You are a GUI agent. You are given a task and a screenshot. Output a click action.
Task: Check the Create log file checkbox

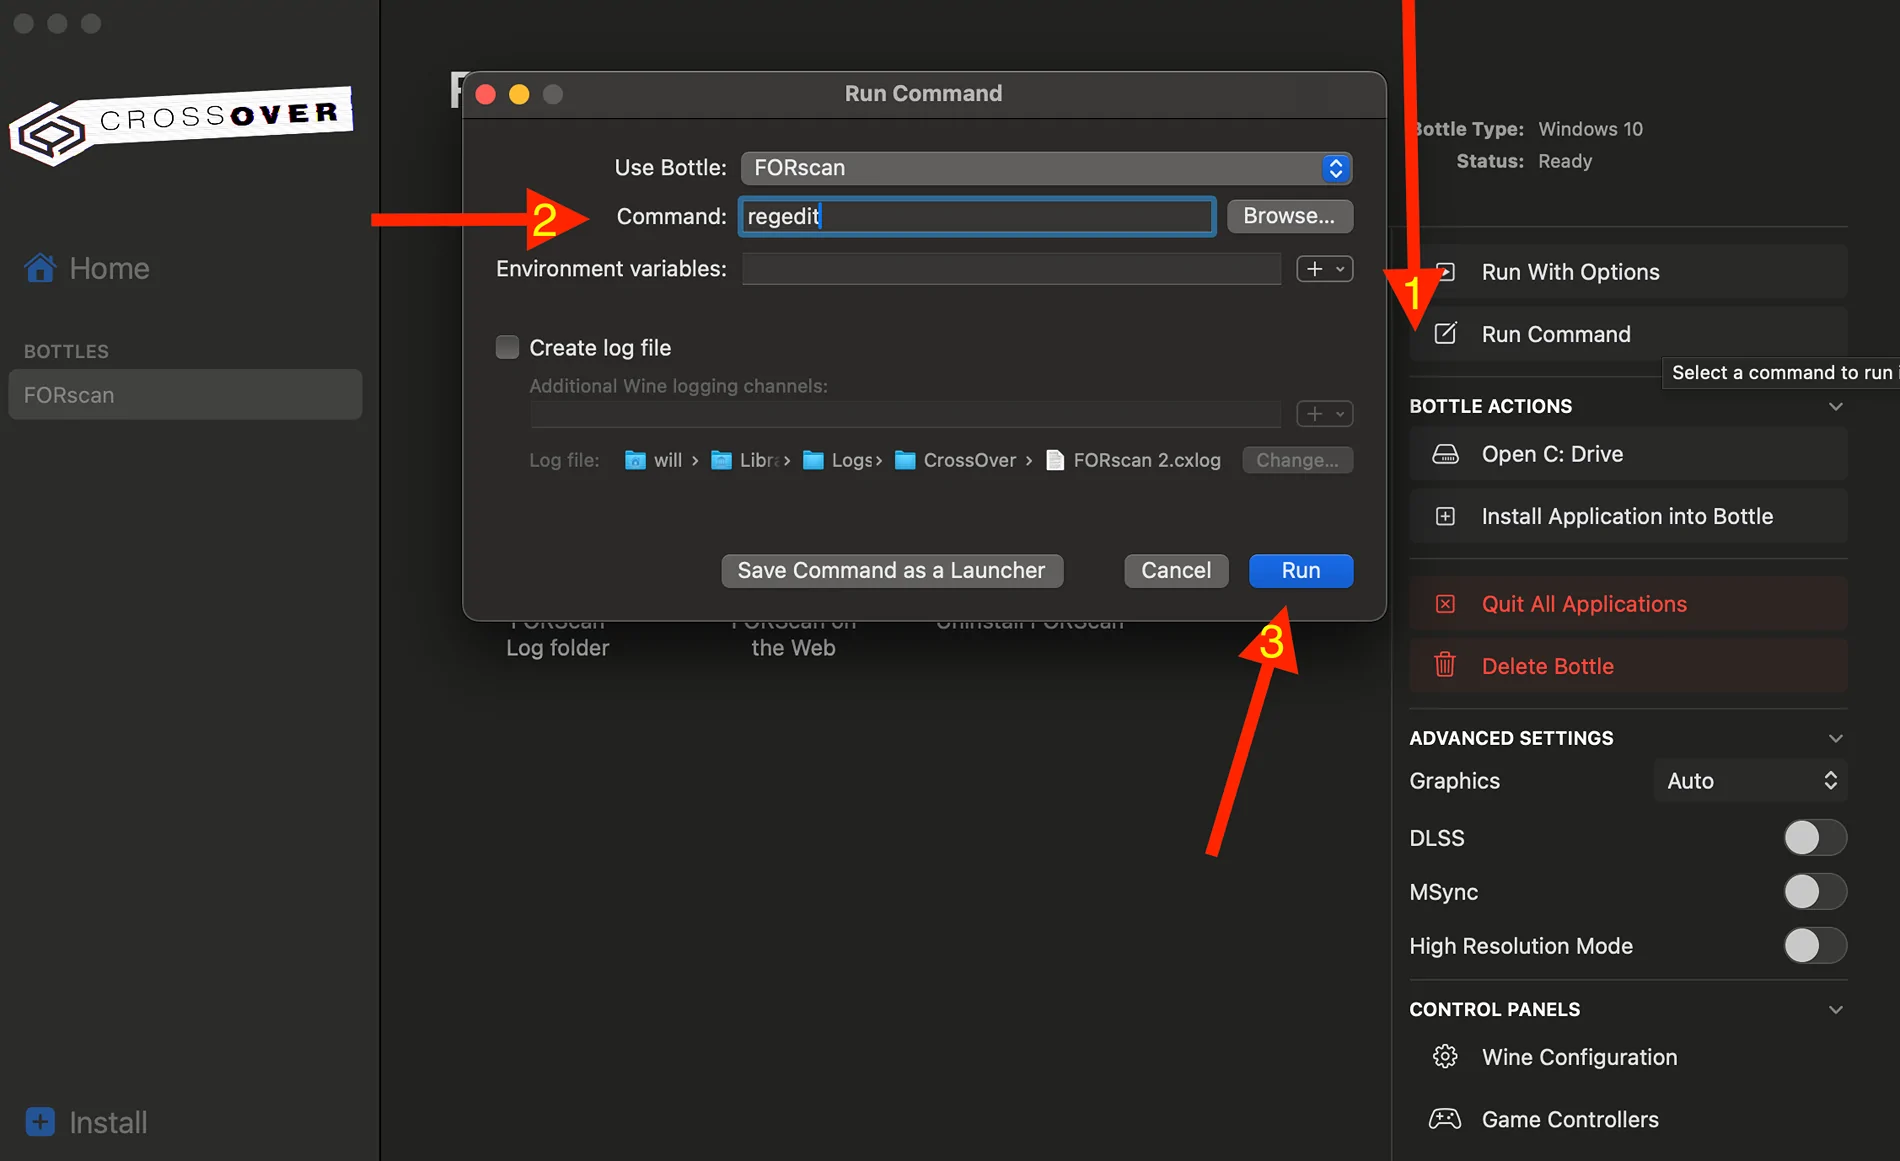tap(508, 347)
